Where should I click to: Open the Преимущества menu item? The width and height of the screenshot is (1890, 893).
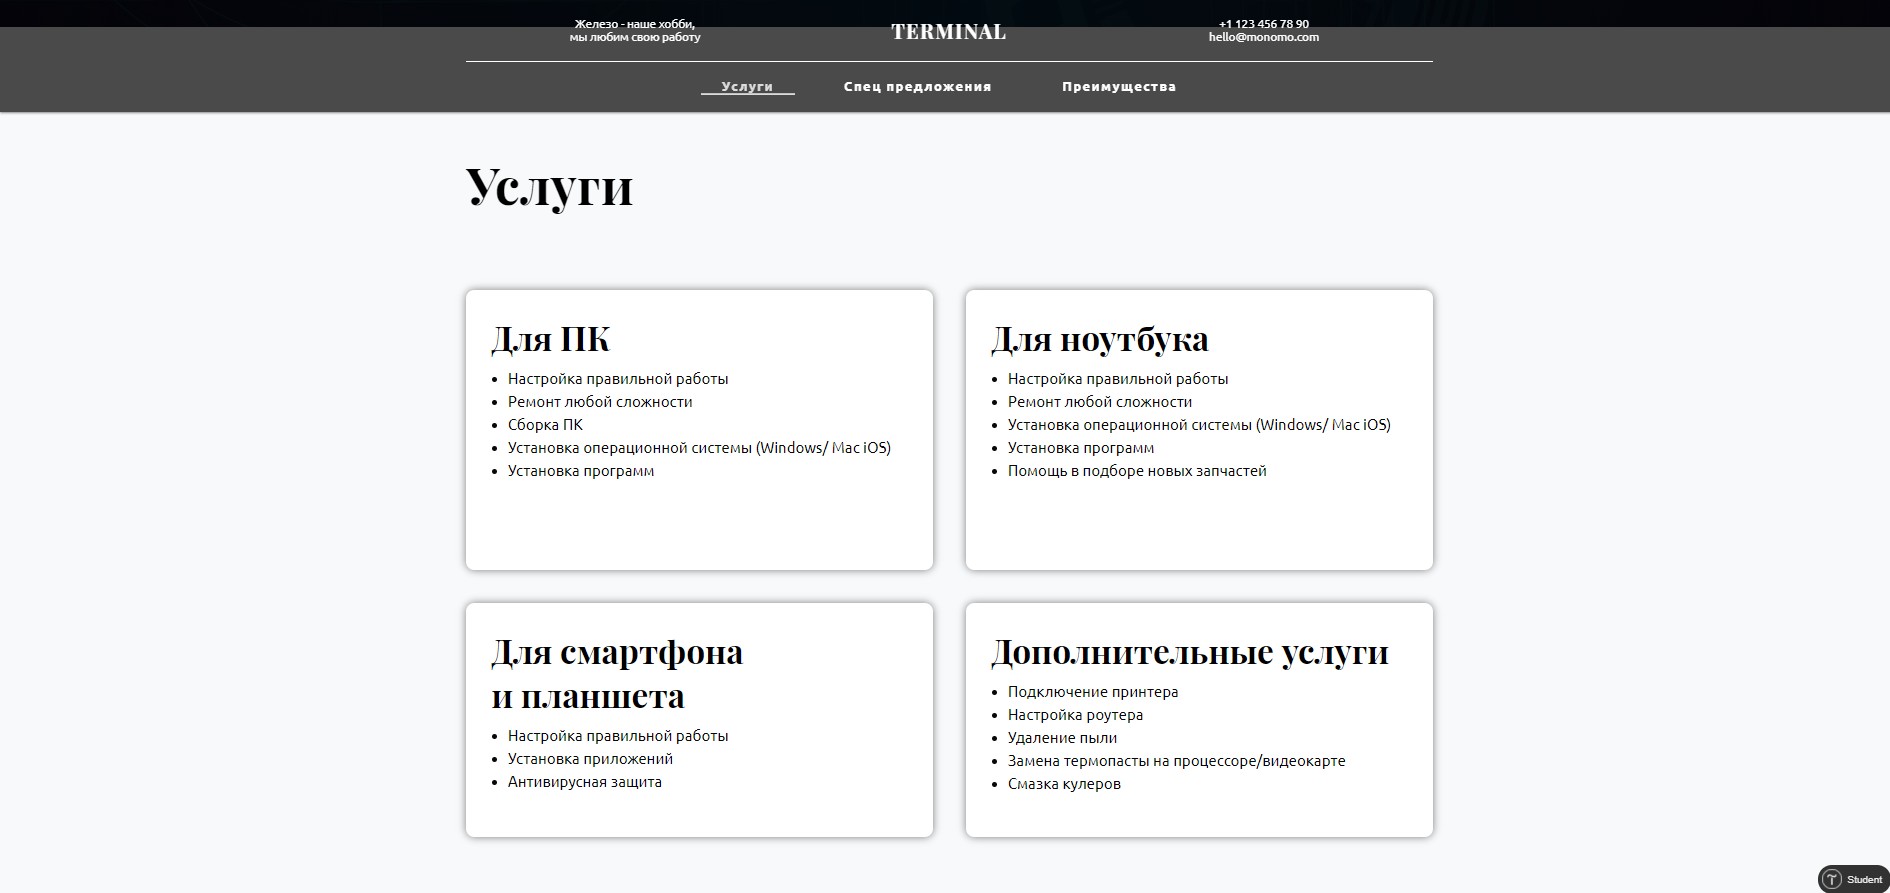[1119, 87]
